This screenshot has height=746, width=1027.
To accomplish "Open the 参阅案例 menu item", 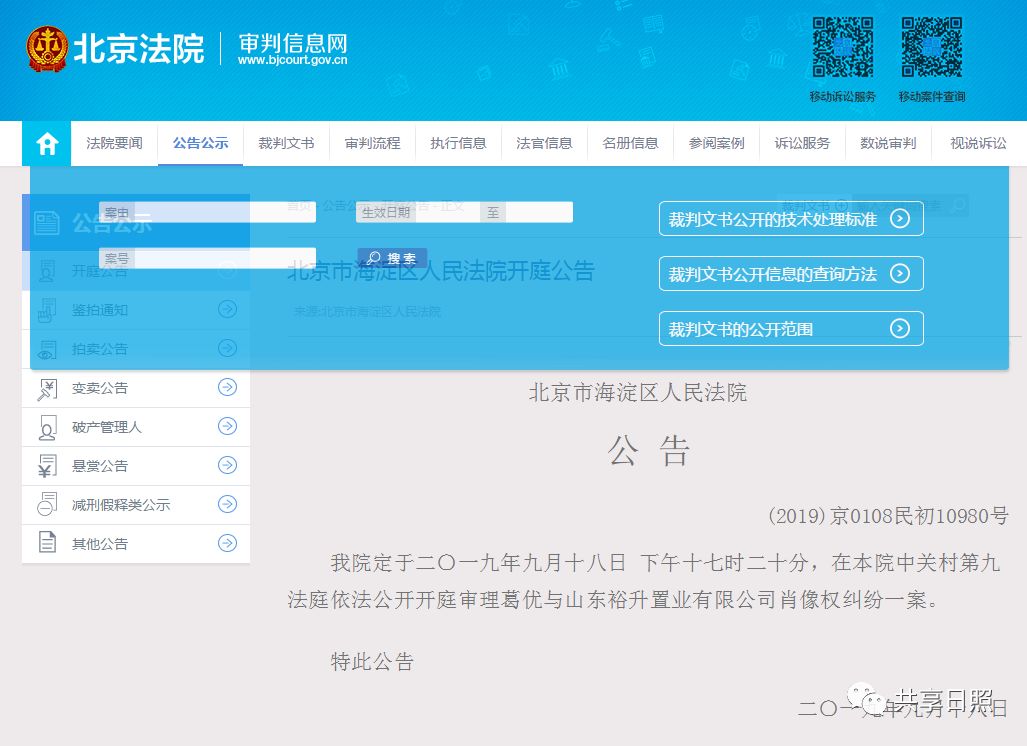I will [716, 143].
